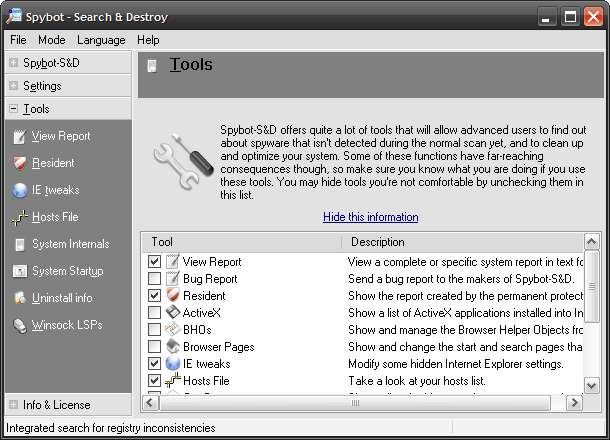The width and height of the screenshot is (610, 440).
Task: Open View Report in the sidebar
Action: (x=60, y=136)
